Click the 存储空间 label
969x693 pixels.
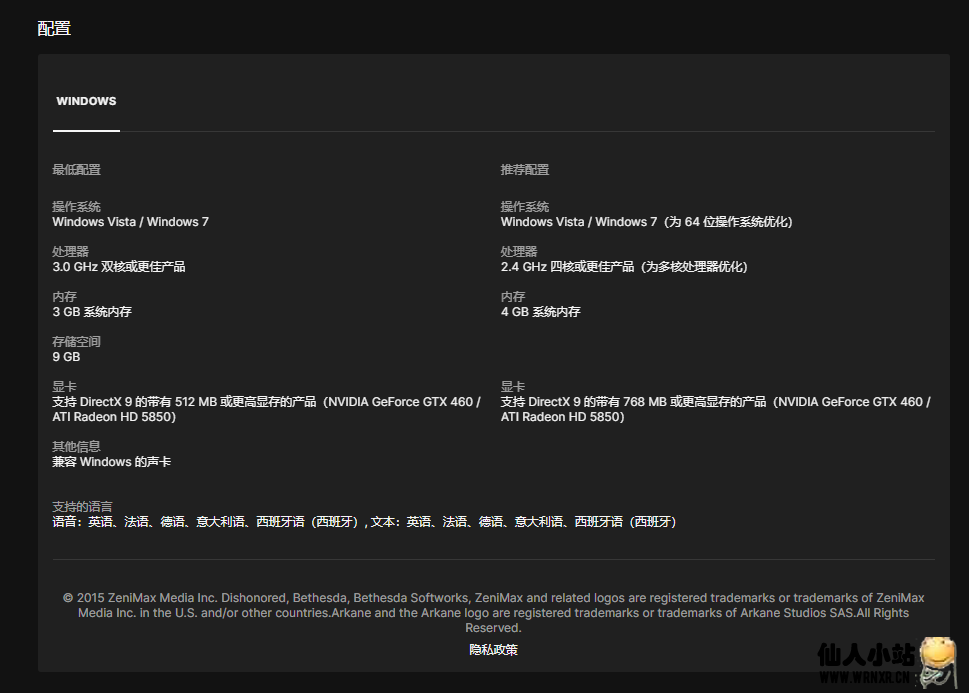click(77, 342)
